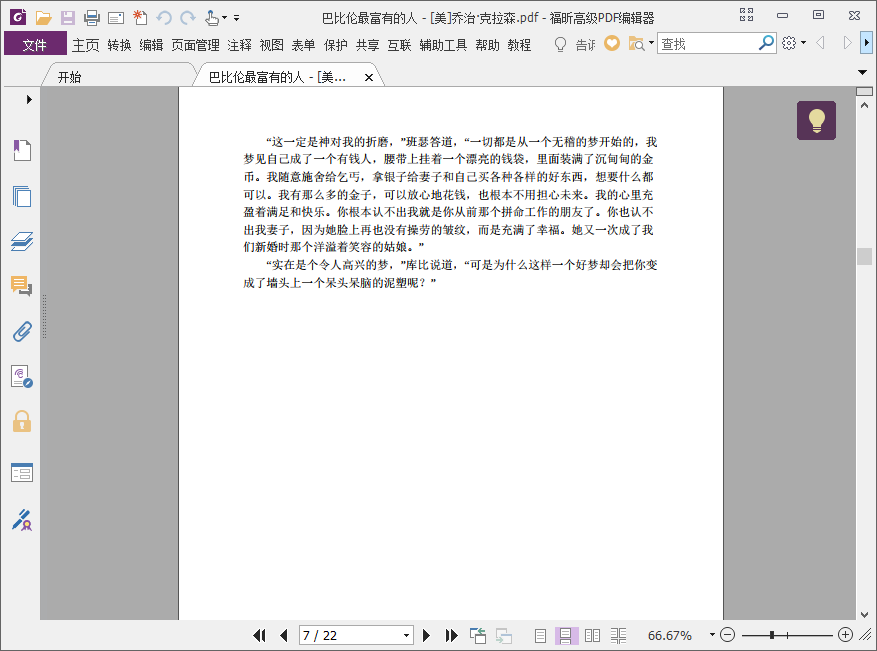Switch to single page view mode
This screenshot has height=651, width=877.
coord(540,635)
